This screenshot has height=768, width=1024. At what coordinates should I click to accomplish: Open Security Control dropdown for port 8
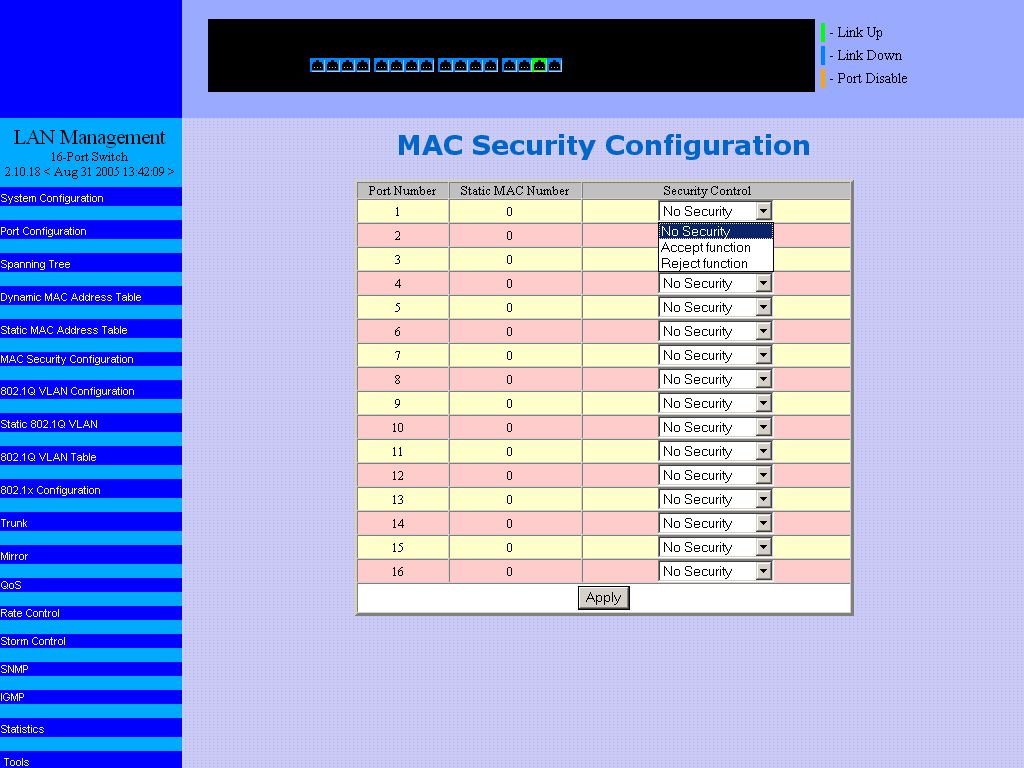[x=715, y=380]
